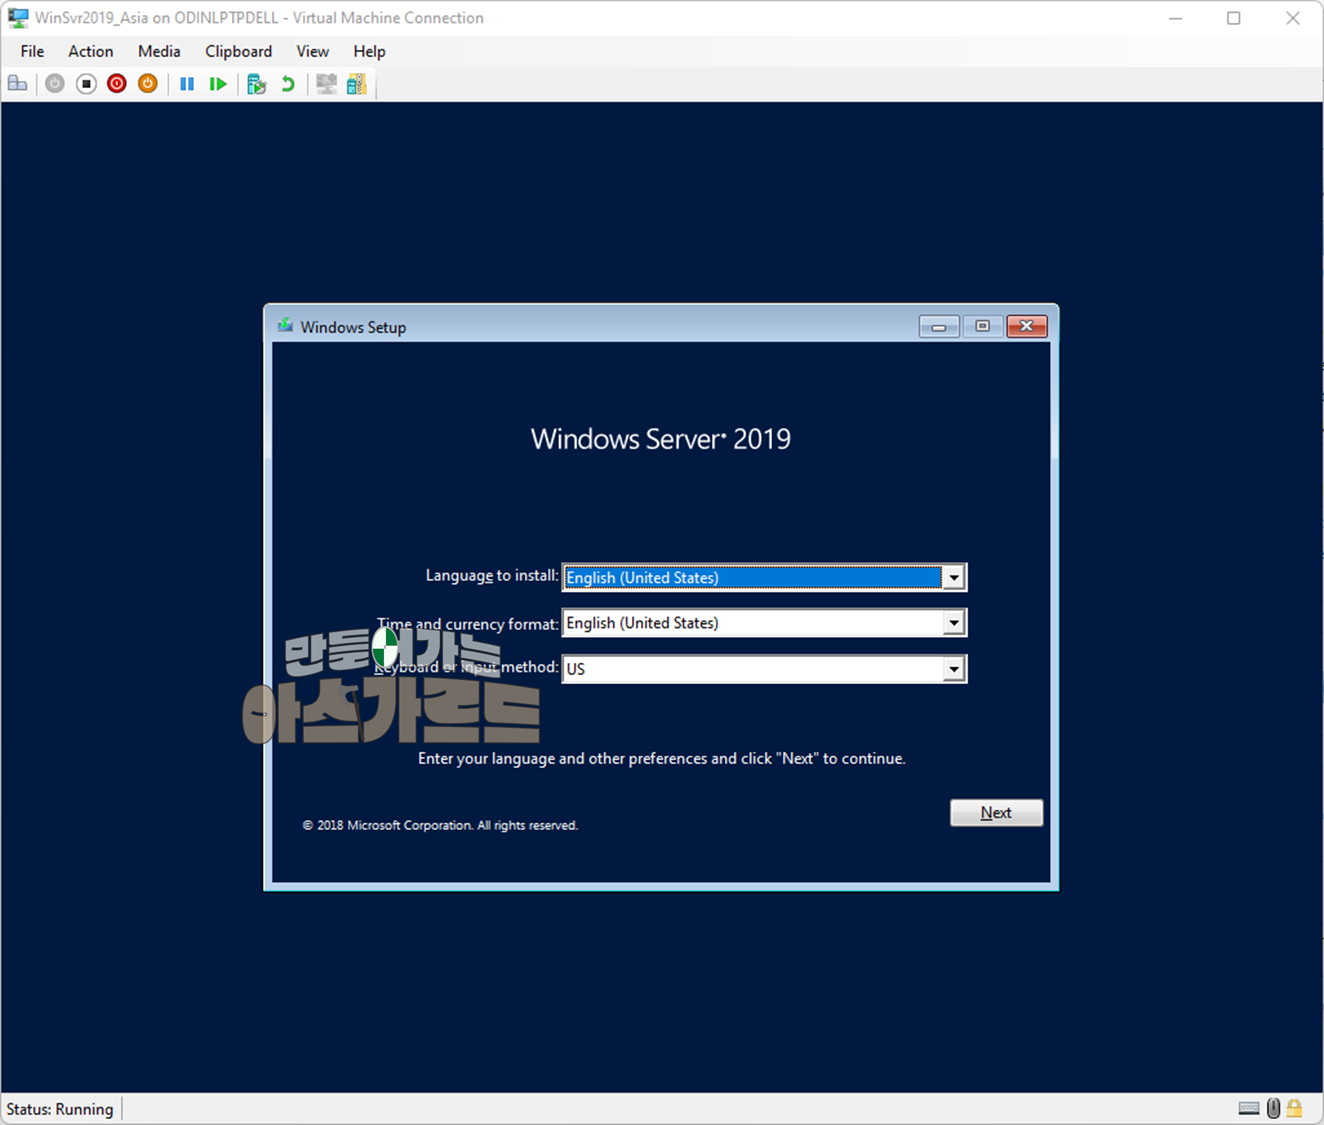Maximize the Windows Setup dialog

(x=982, y=326)
